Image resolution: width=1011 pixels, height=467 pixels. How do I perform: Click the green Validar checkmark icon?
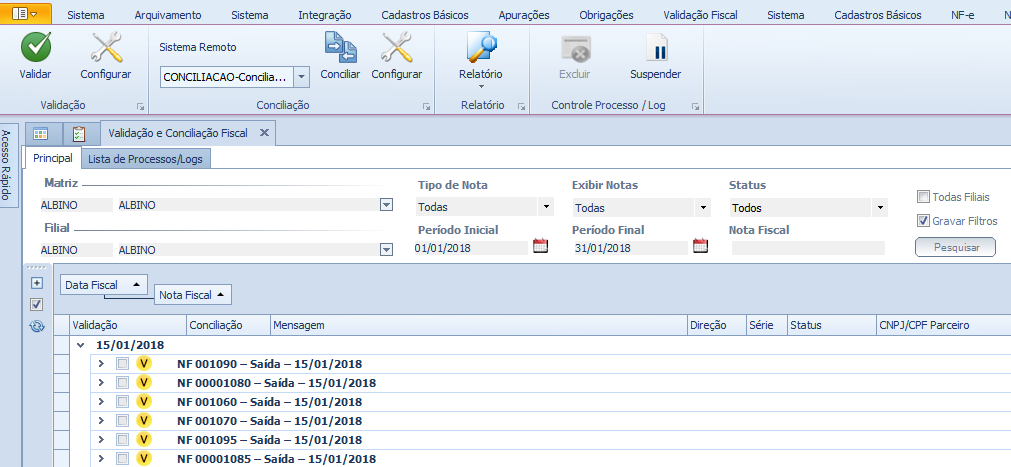tap(35, 48)
